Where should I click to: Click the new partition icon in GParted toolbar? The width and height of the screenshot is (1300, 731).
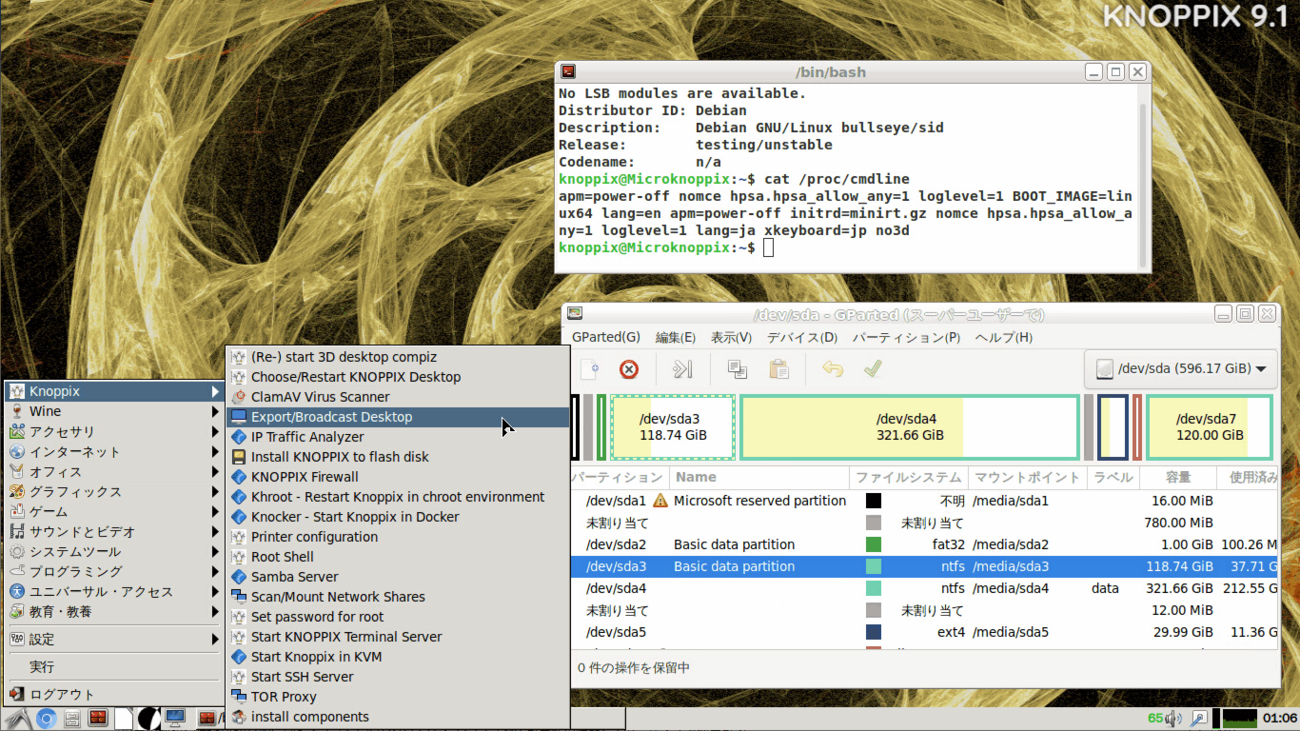(x=589, y=369)
